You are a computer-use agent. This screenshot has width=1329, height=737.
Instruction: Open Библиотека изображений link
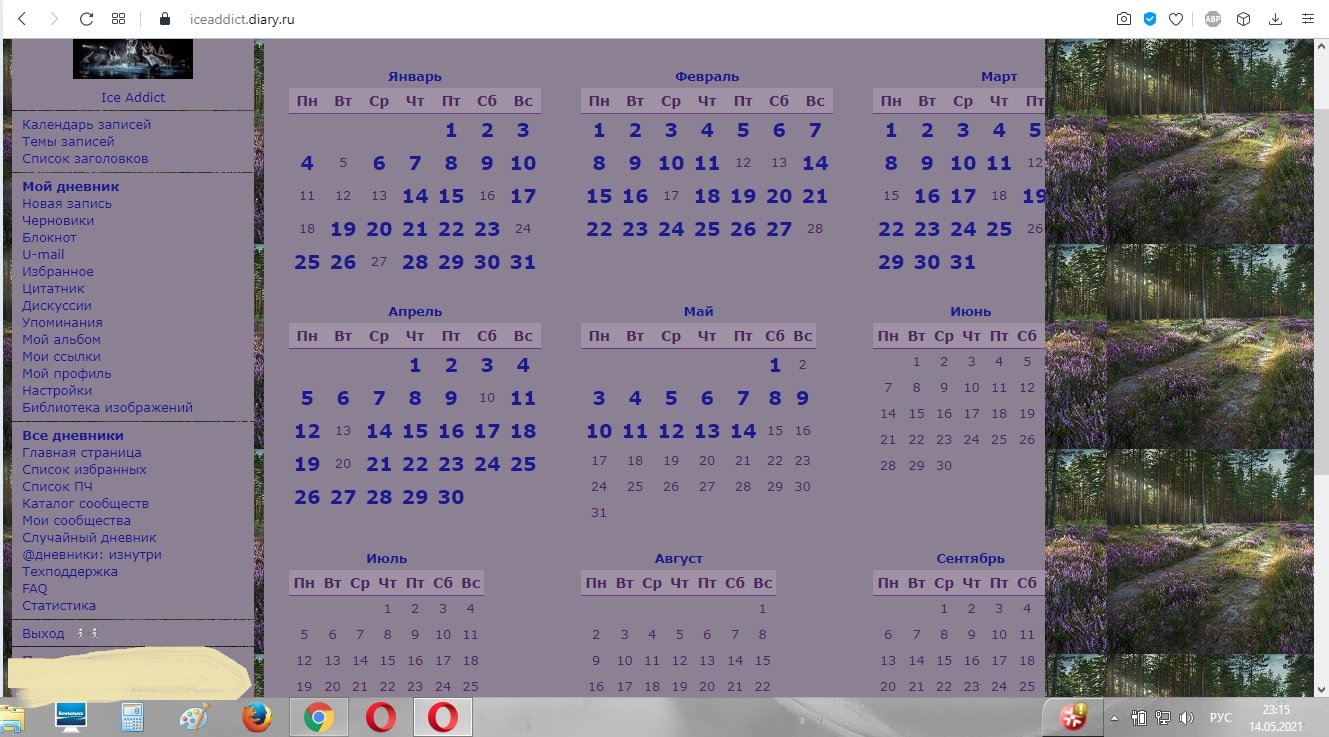(x=108, y=407)
